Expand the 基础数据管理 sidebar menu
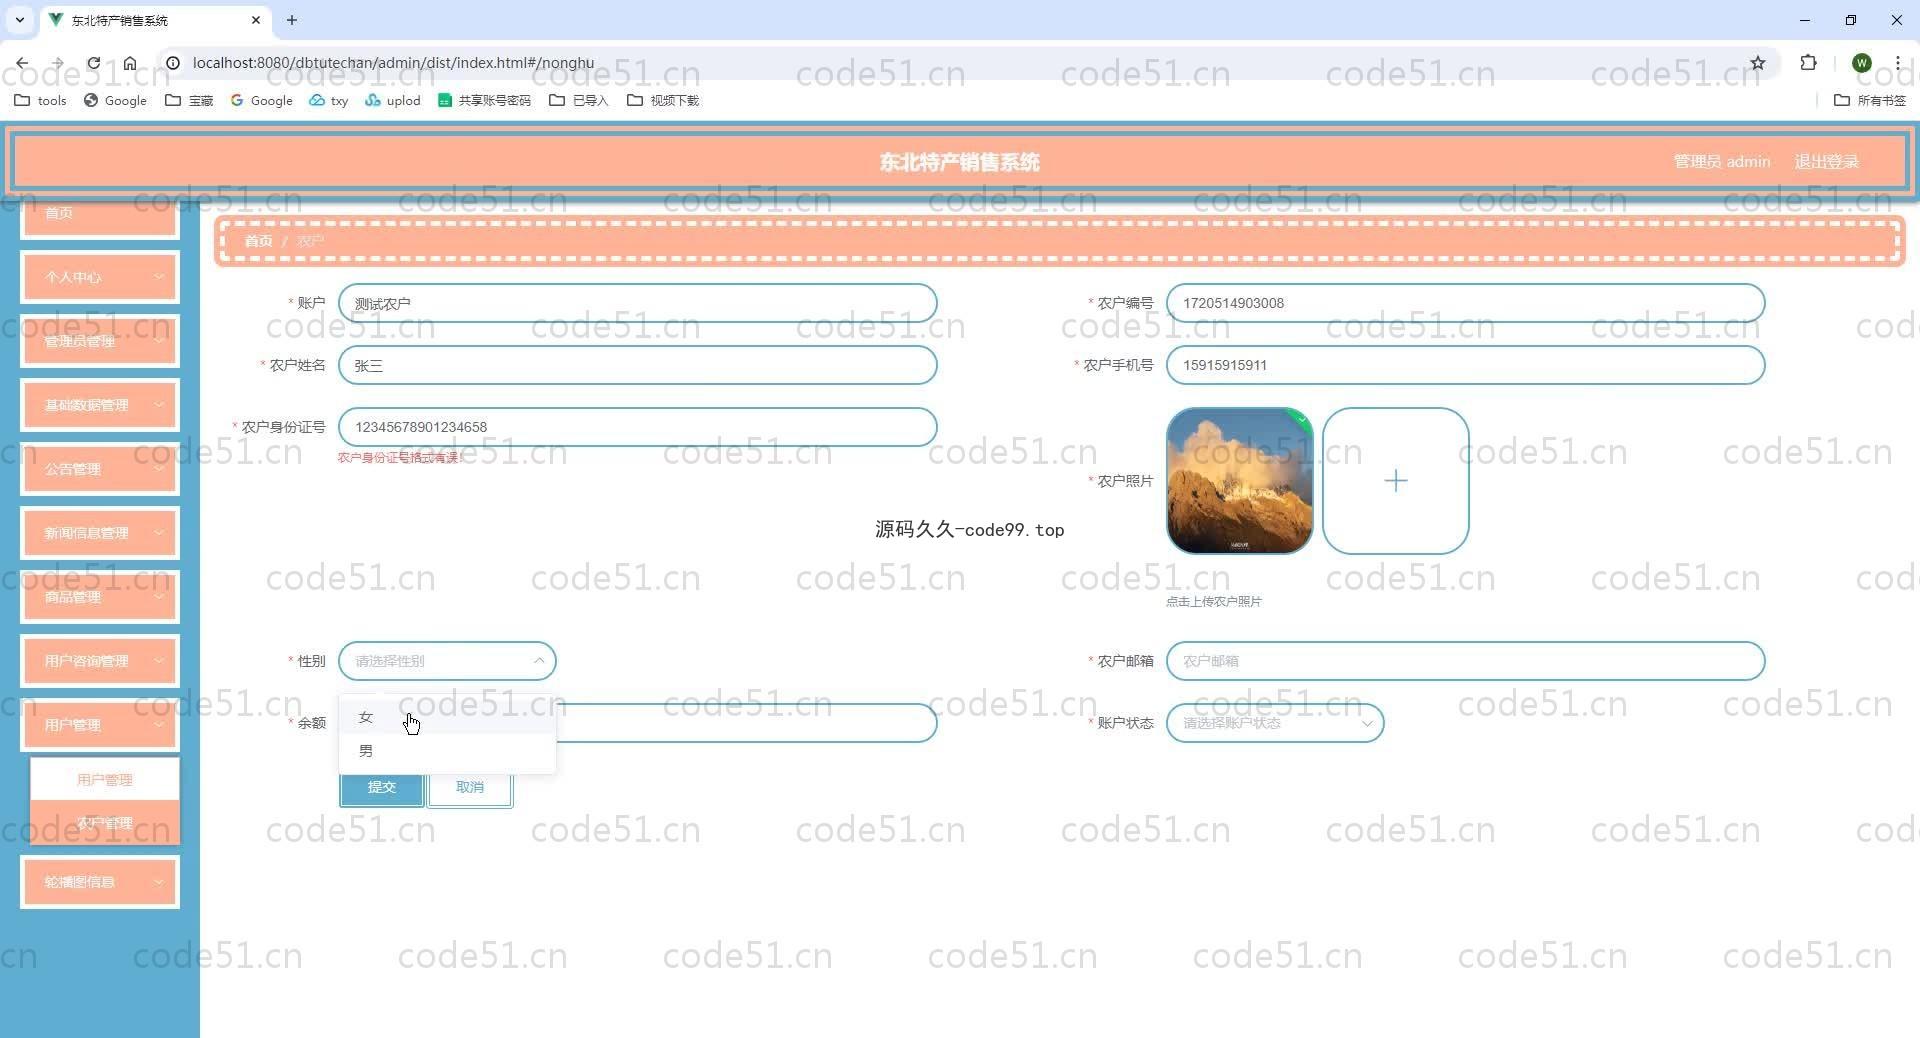 [x=100, y=405]
